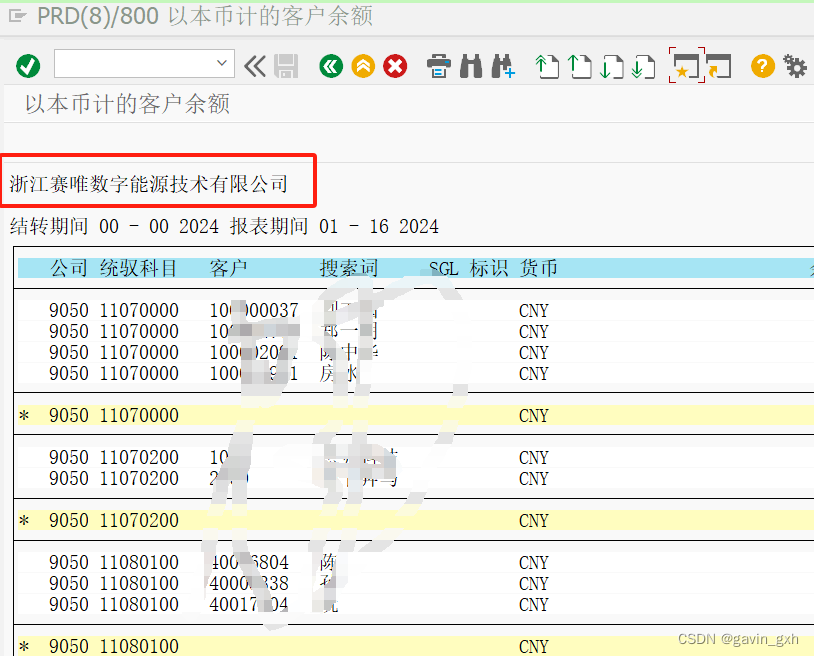This screenshot has width=814, height=656.
Task: Click the Save floppy disk icon
Action: pyautogui.click(x=286, y=66)
